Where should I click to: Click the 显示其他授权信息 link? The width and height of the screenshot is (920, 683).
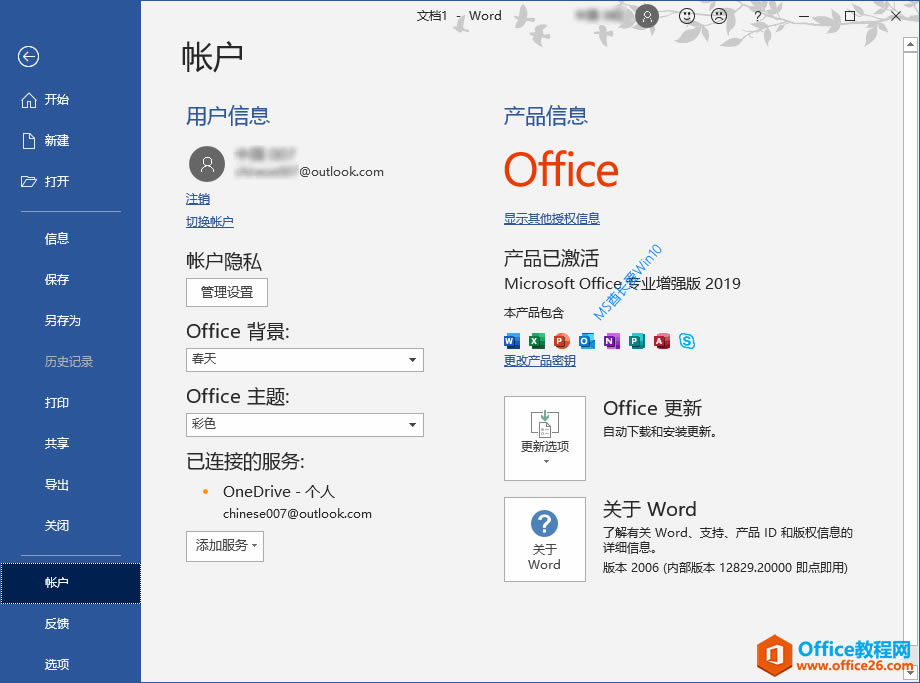point(552,219)
